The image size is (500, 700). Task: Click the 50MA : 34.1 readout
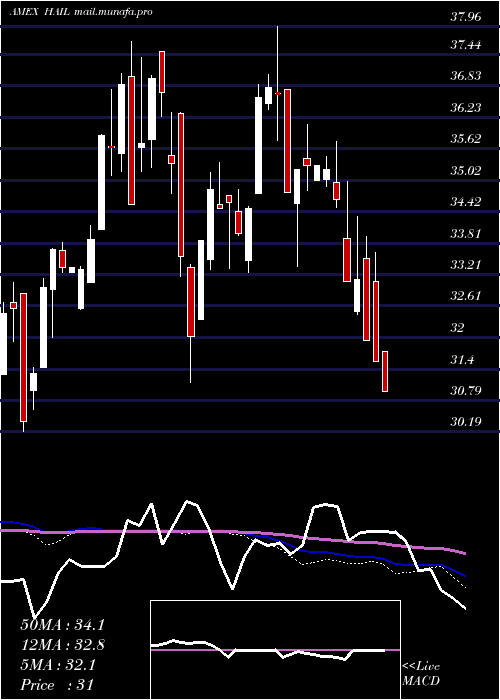click(62, 625)
